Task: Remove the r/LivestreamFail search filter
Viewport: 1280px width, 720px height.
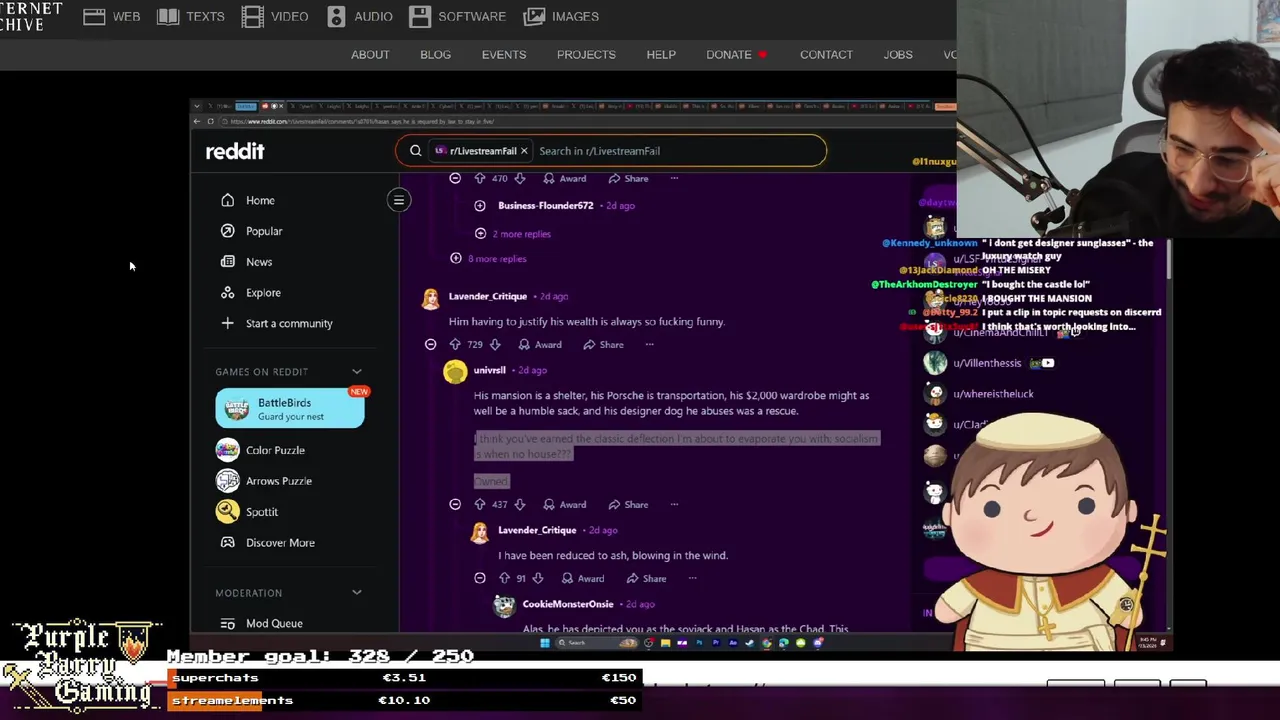Action: 523,151
